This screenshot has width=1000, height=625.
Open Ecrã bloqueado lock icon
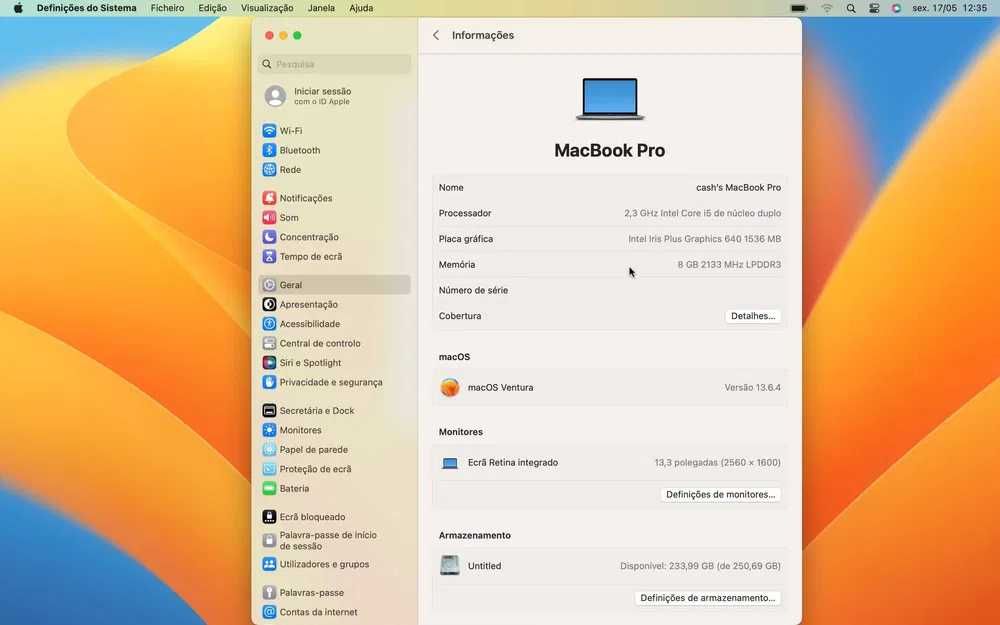[x=269, y=517]
